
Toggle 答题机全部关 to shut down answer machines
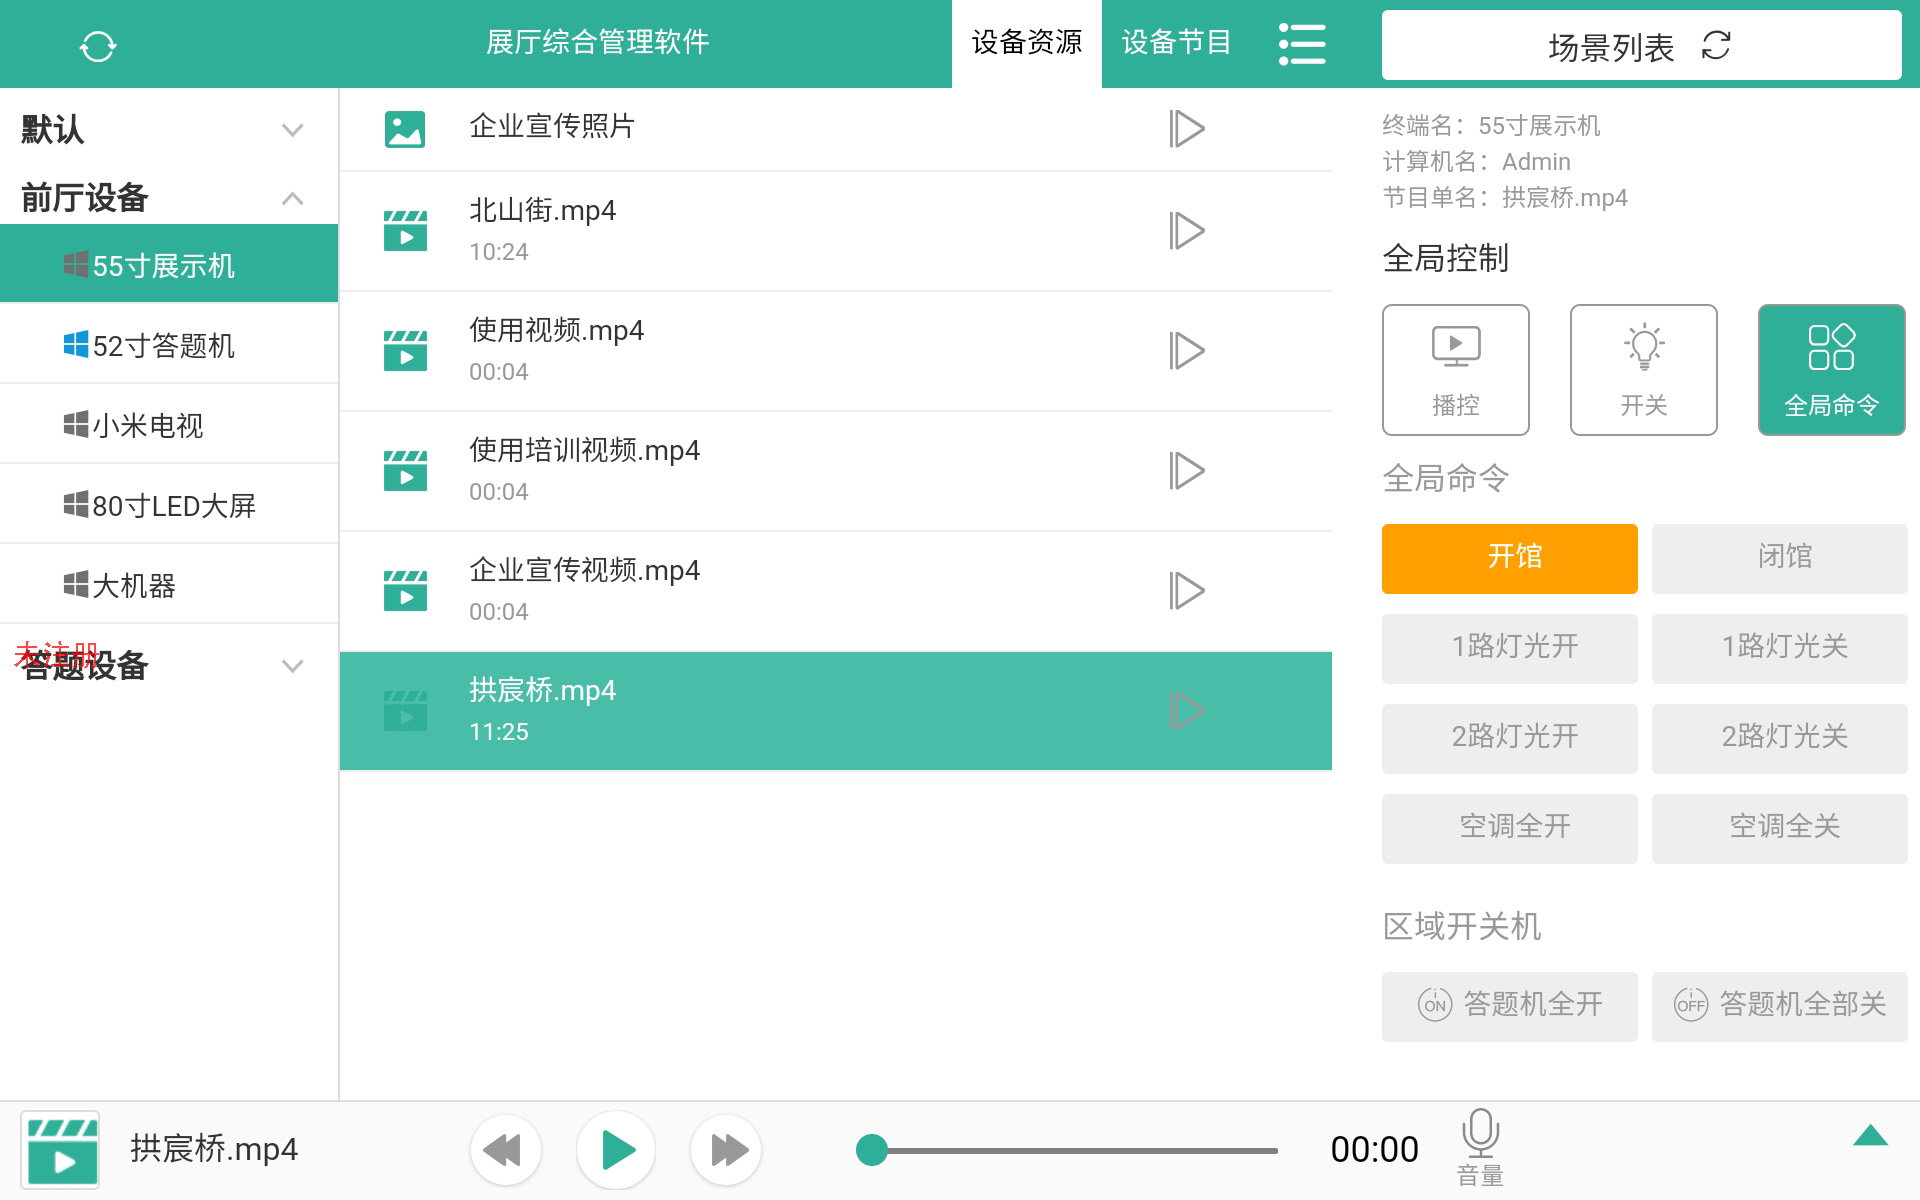[1779, 1006]
